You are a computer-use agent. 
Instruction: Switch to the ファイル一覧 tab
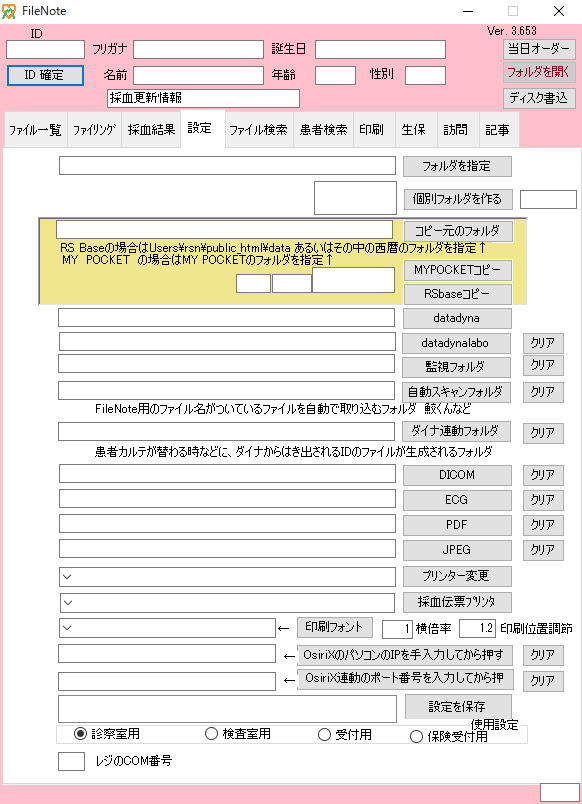[x=35, y=130]
